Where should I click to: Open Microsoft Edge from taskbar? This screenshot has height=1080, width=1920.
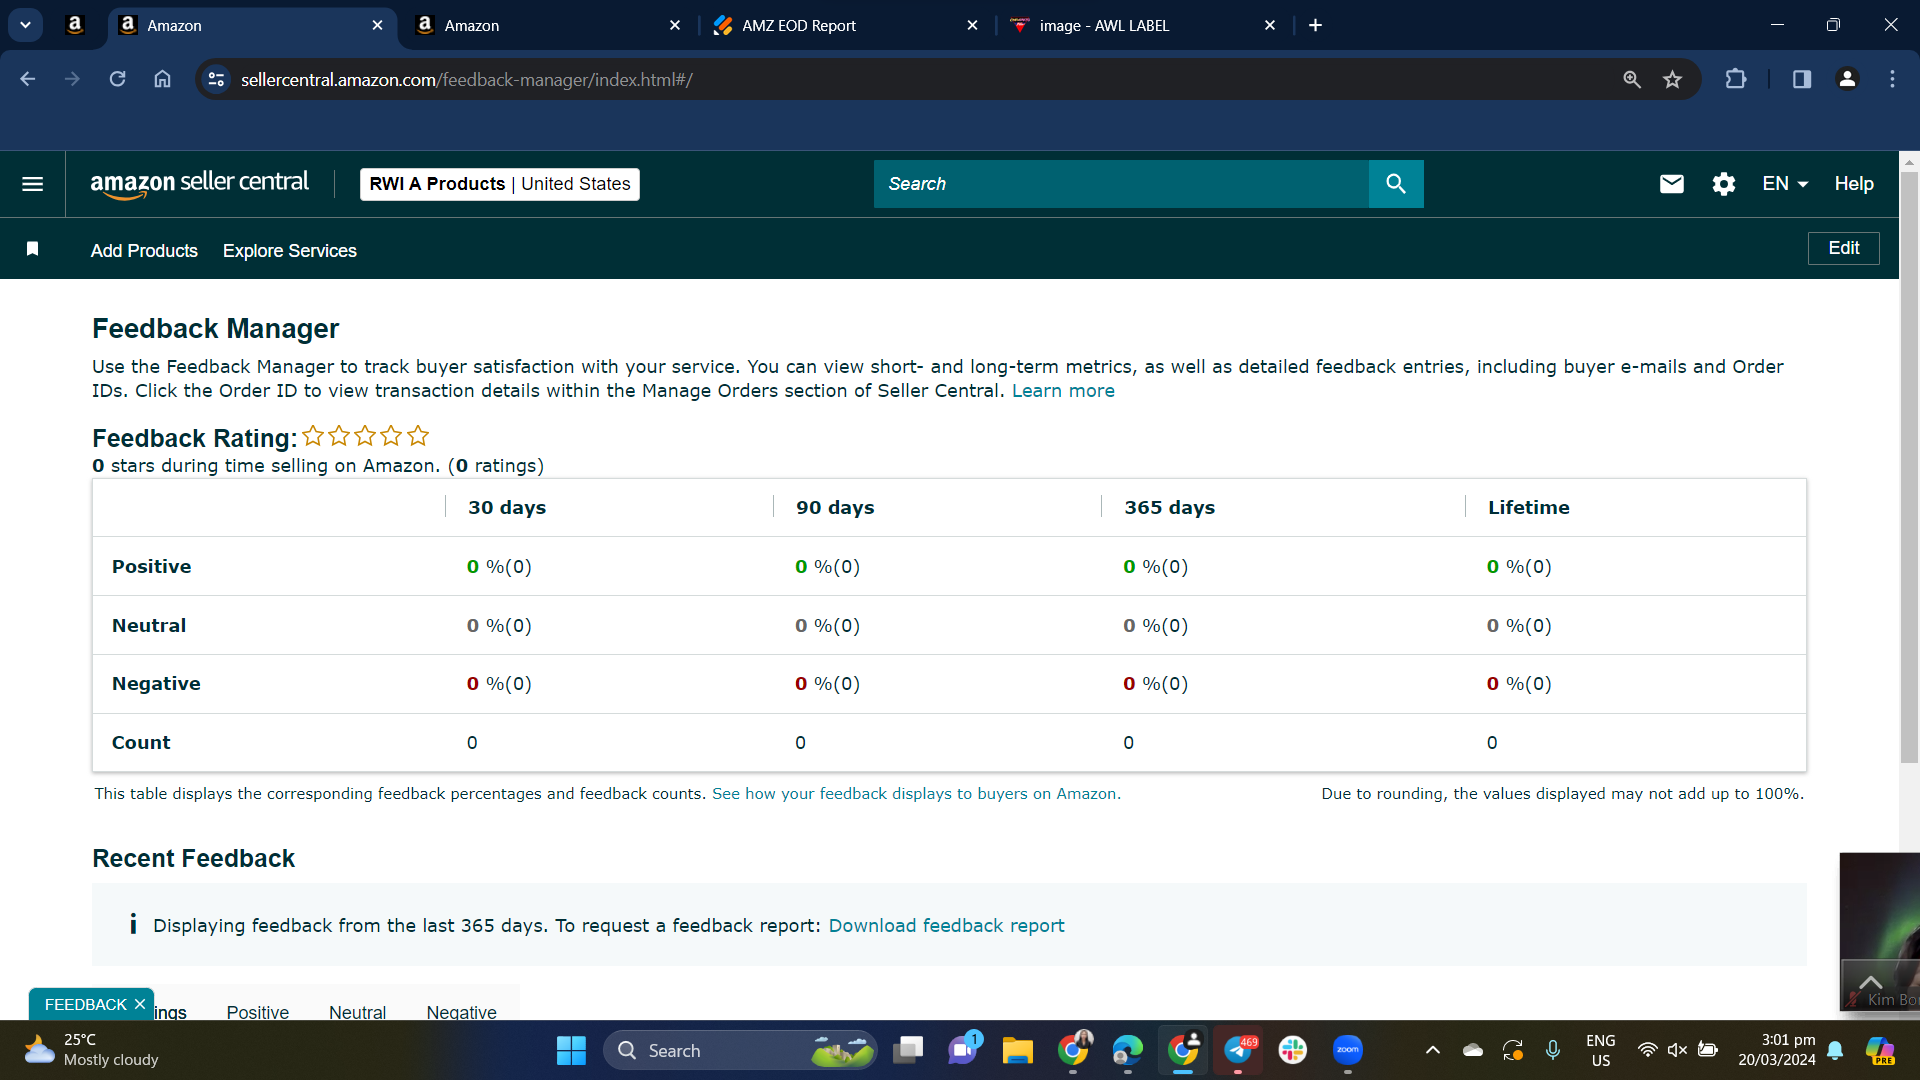[x=1127, y=1050]
